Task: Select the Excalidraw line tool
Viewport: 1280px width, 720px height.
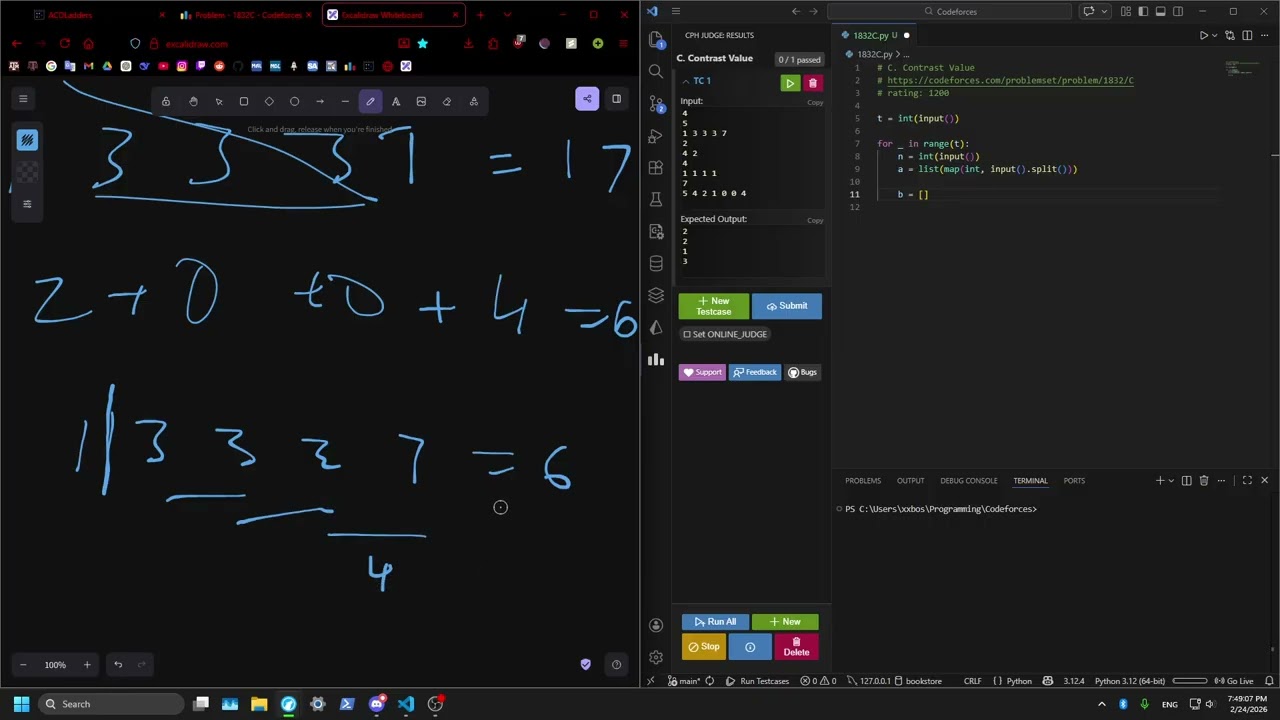Action: click(345, 101)
